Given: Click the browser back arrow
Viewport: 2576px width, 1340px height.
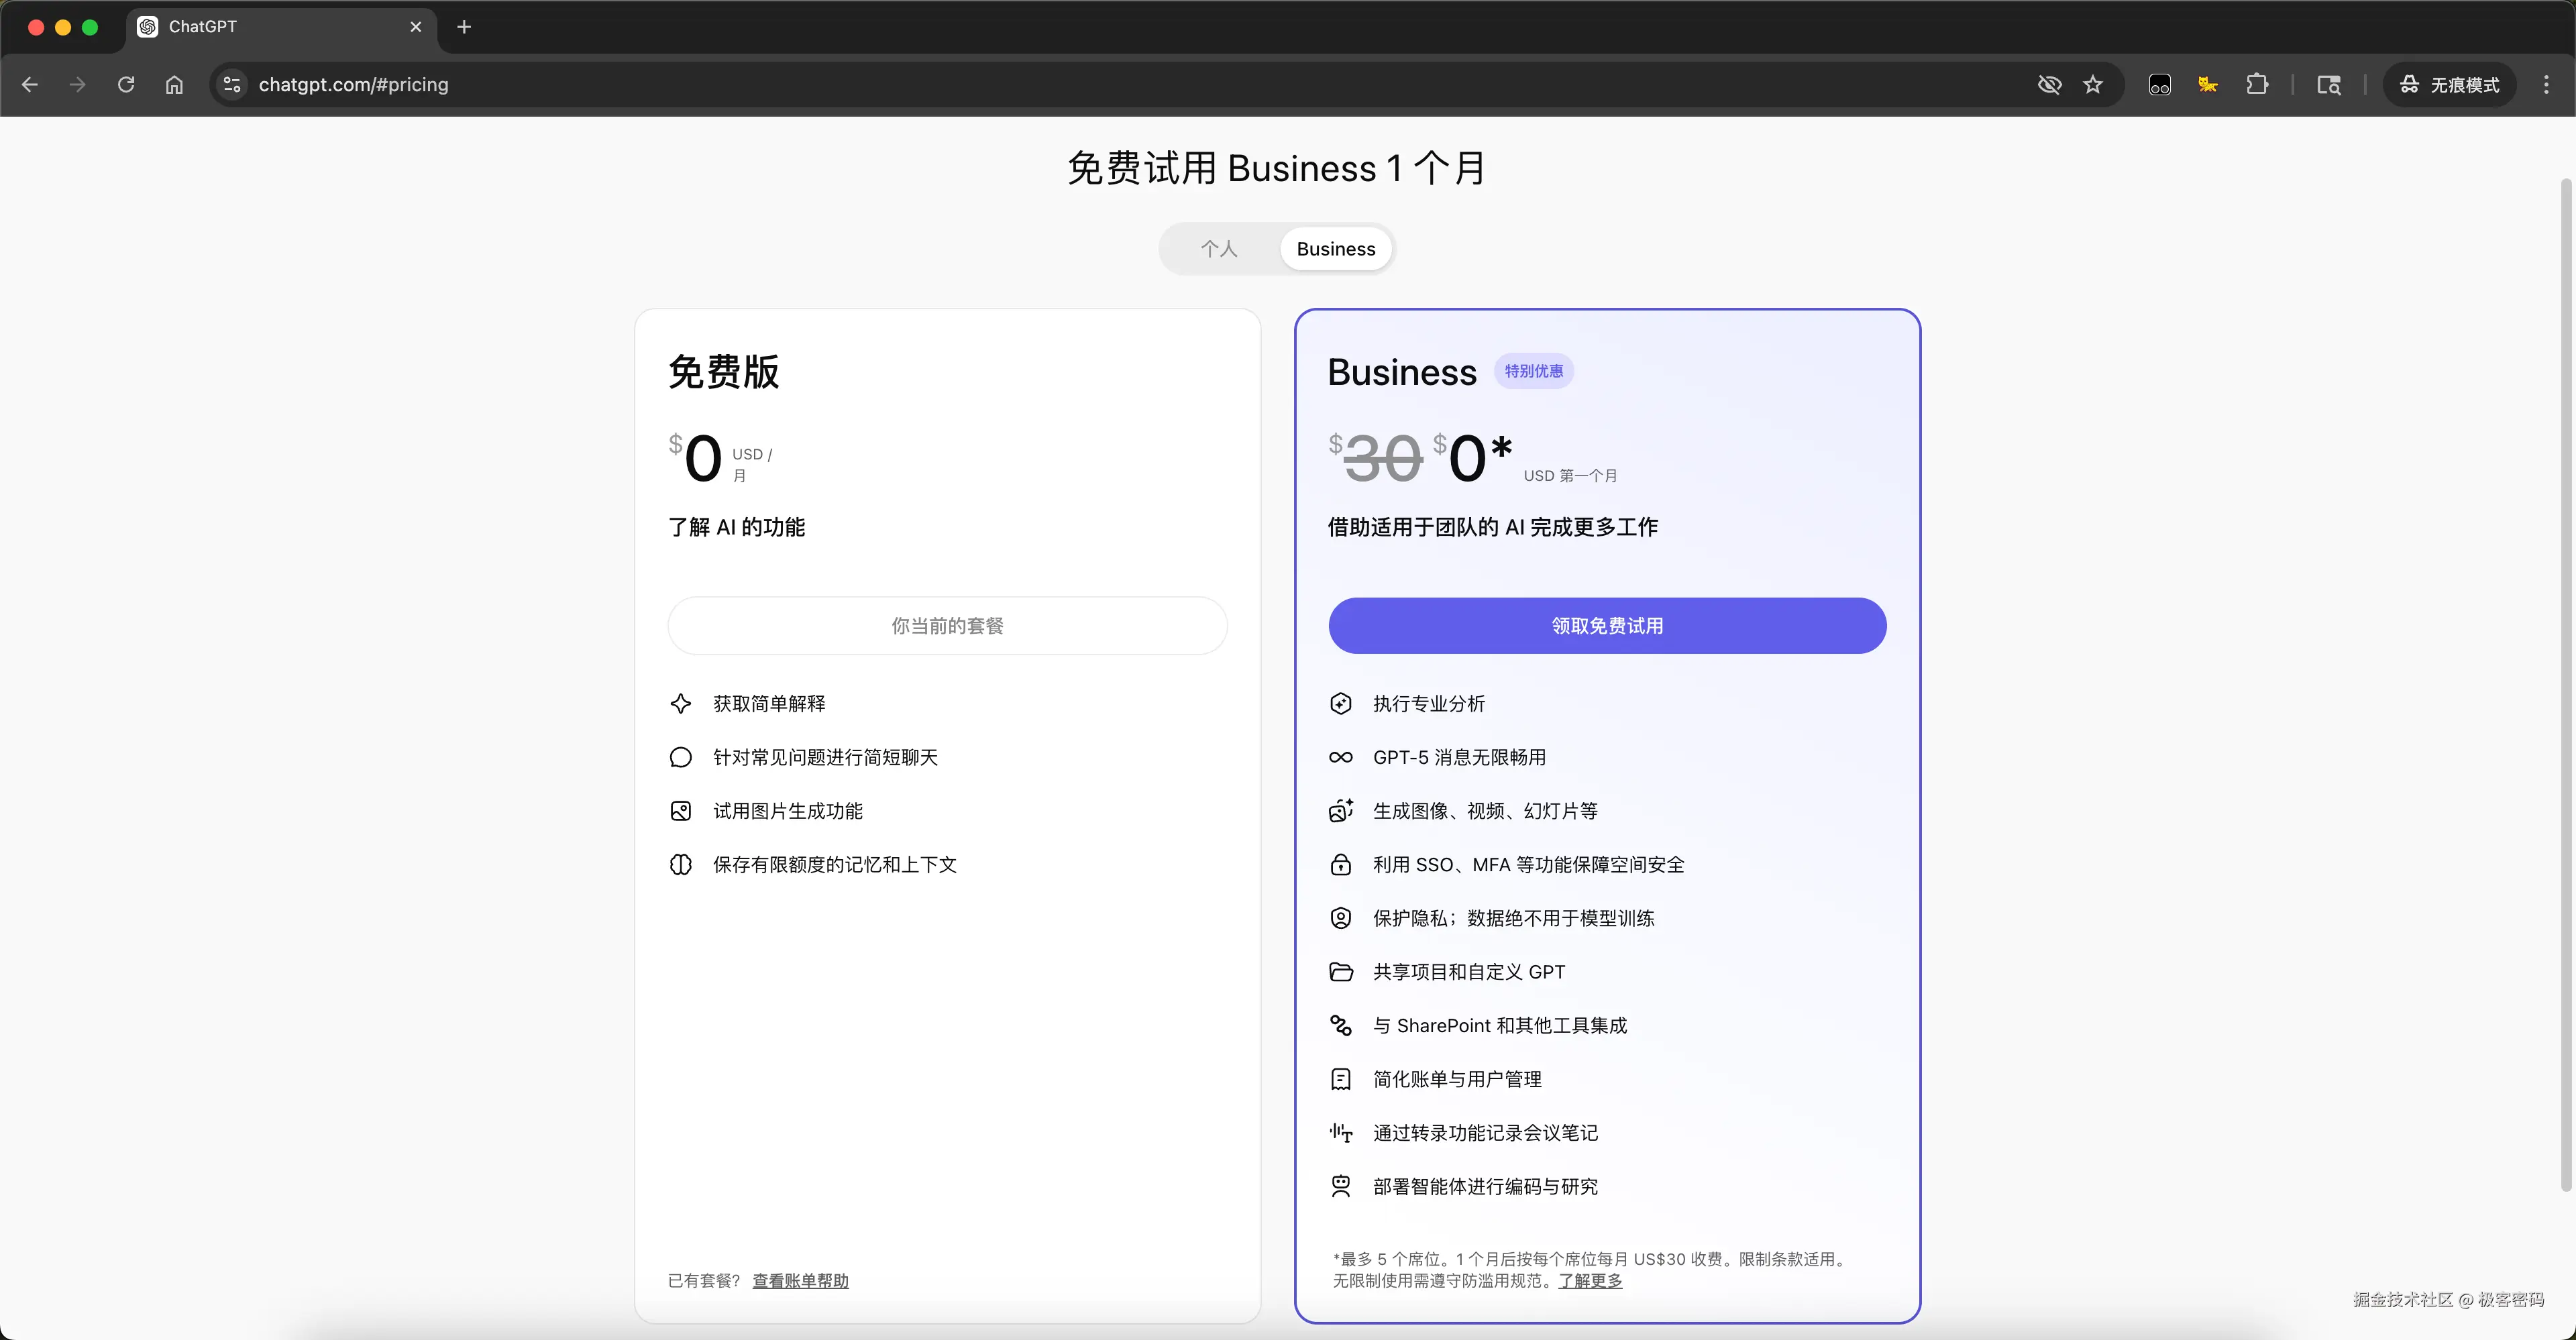Looking at the screenshot, I should (30, 85).
